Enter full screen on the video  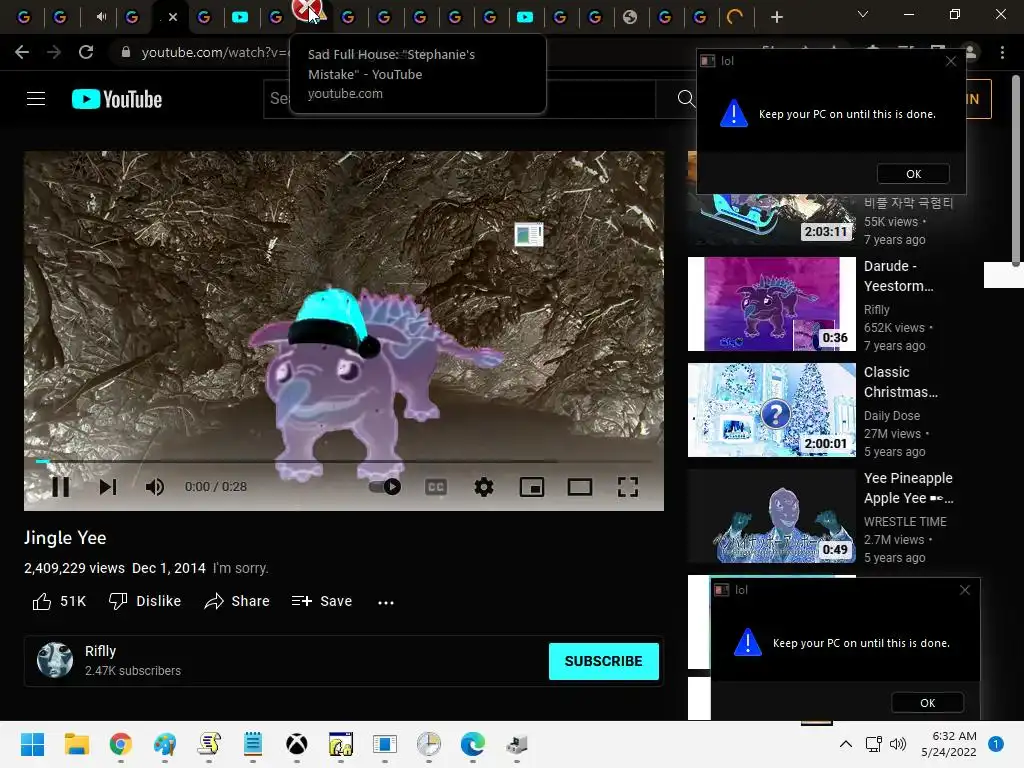[628, 487]
